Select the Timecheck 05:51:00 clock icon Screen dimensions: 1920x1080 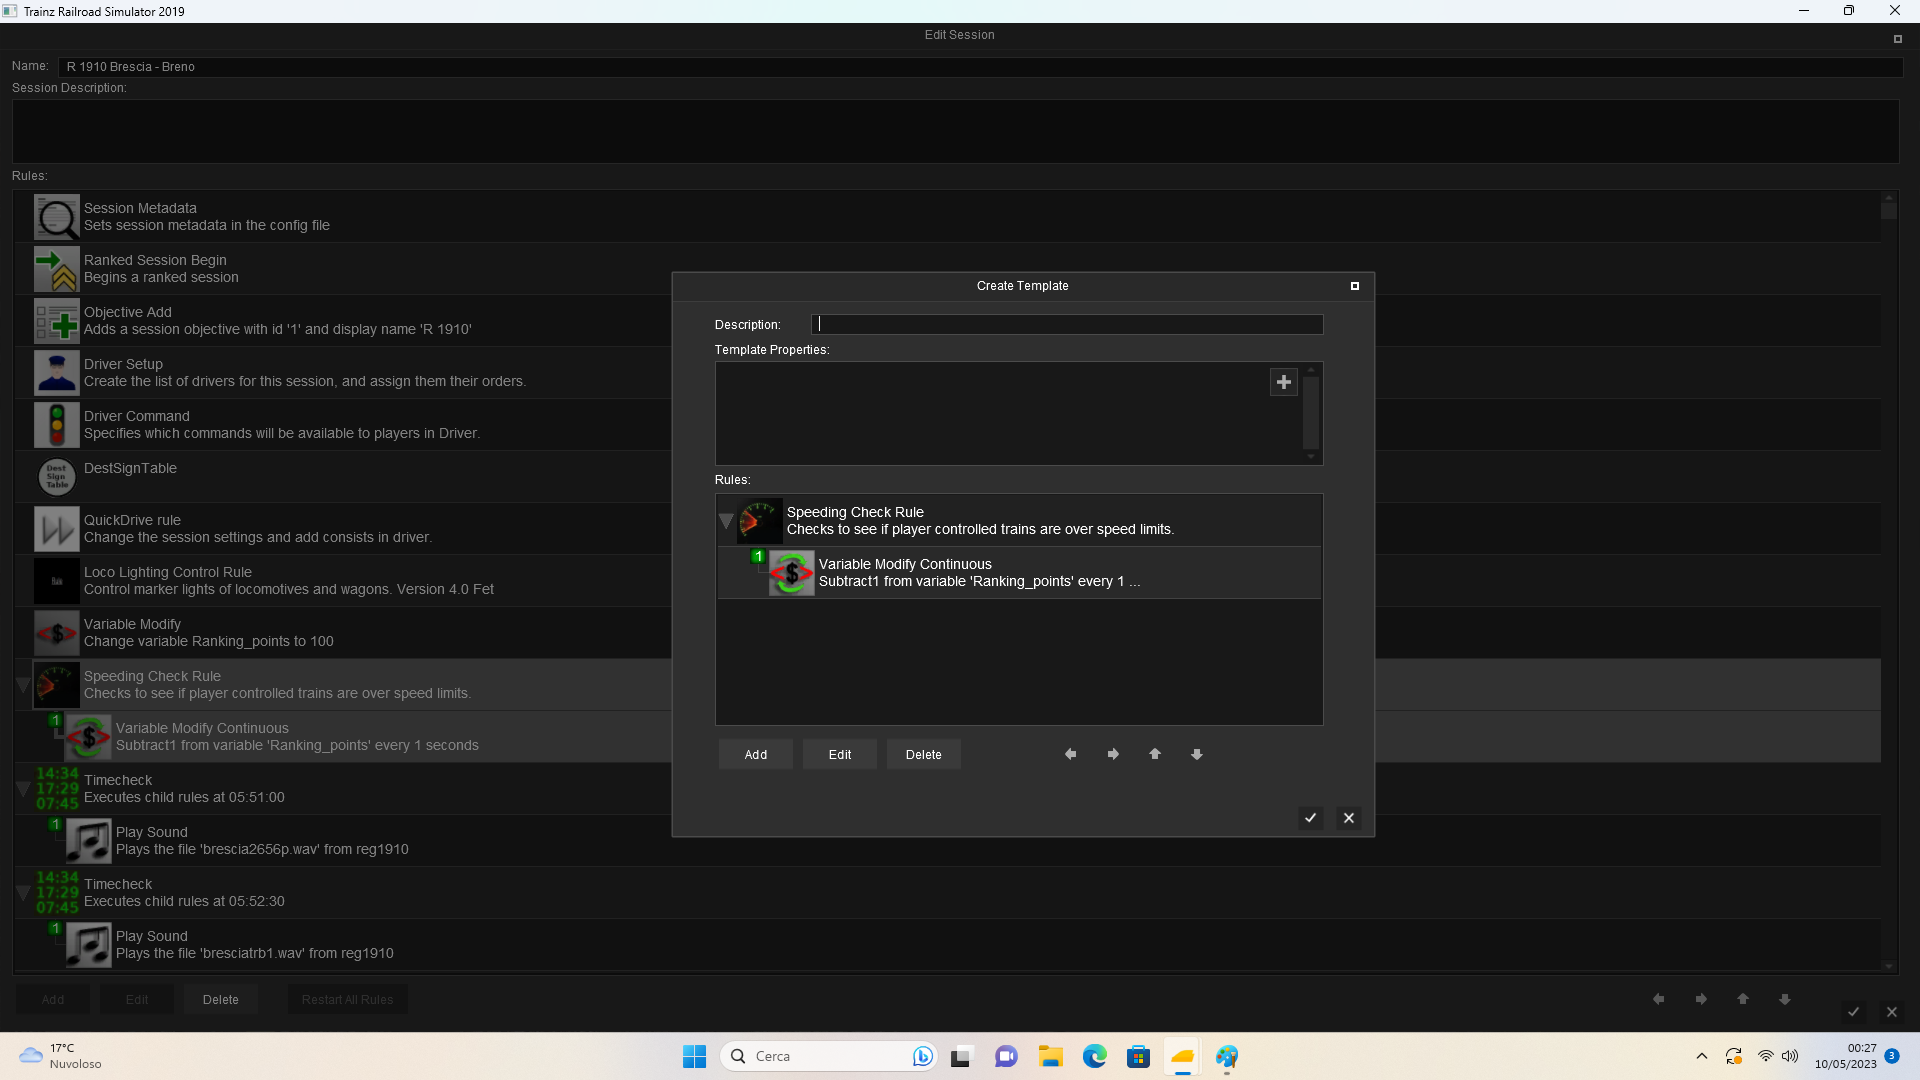pyautogui.click(x=57, y=789)
